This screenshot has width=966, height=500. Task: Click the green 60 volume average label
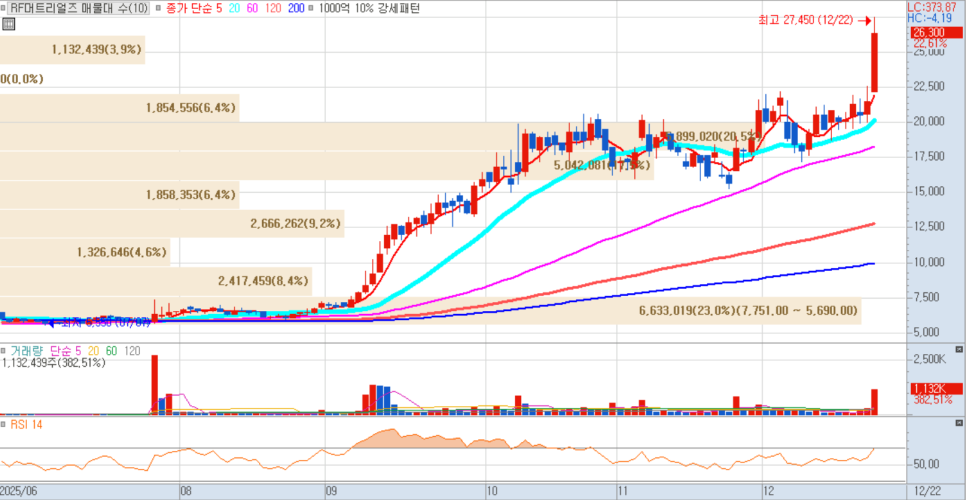coord(112,350)
